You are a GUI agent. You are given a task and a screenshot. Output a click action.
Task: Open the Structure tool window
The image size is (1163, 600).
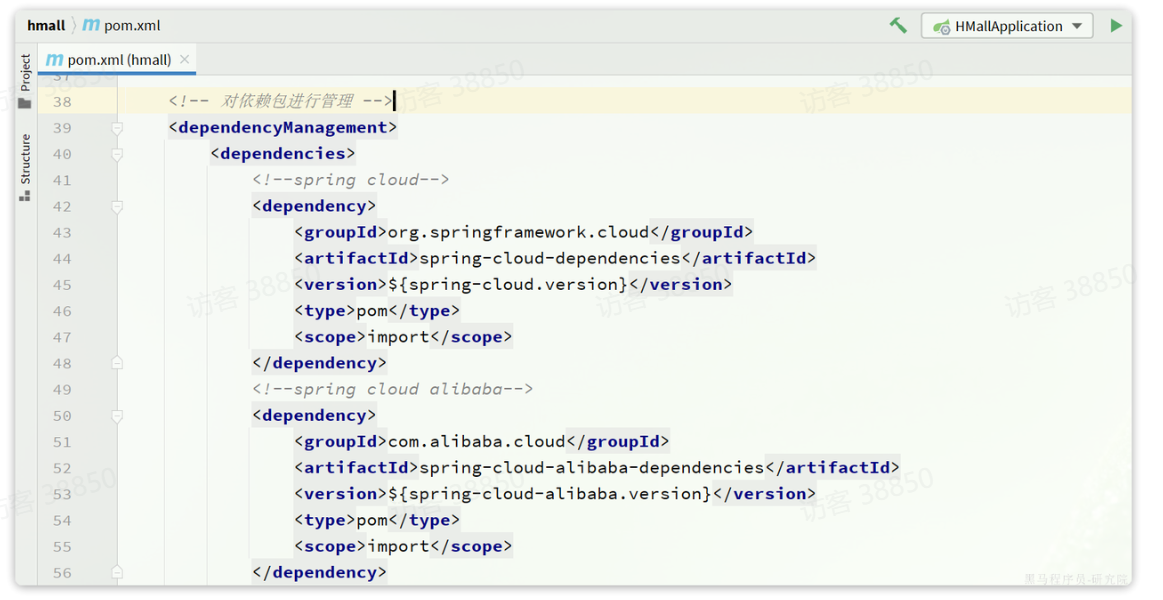[x=25, y=168]
